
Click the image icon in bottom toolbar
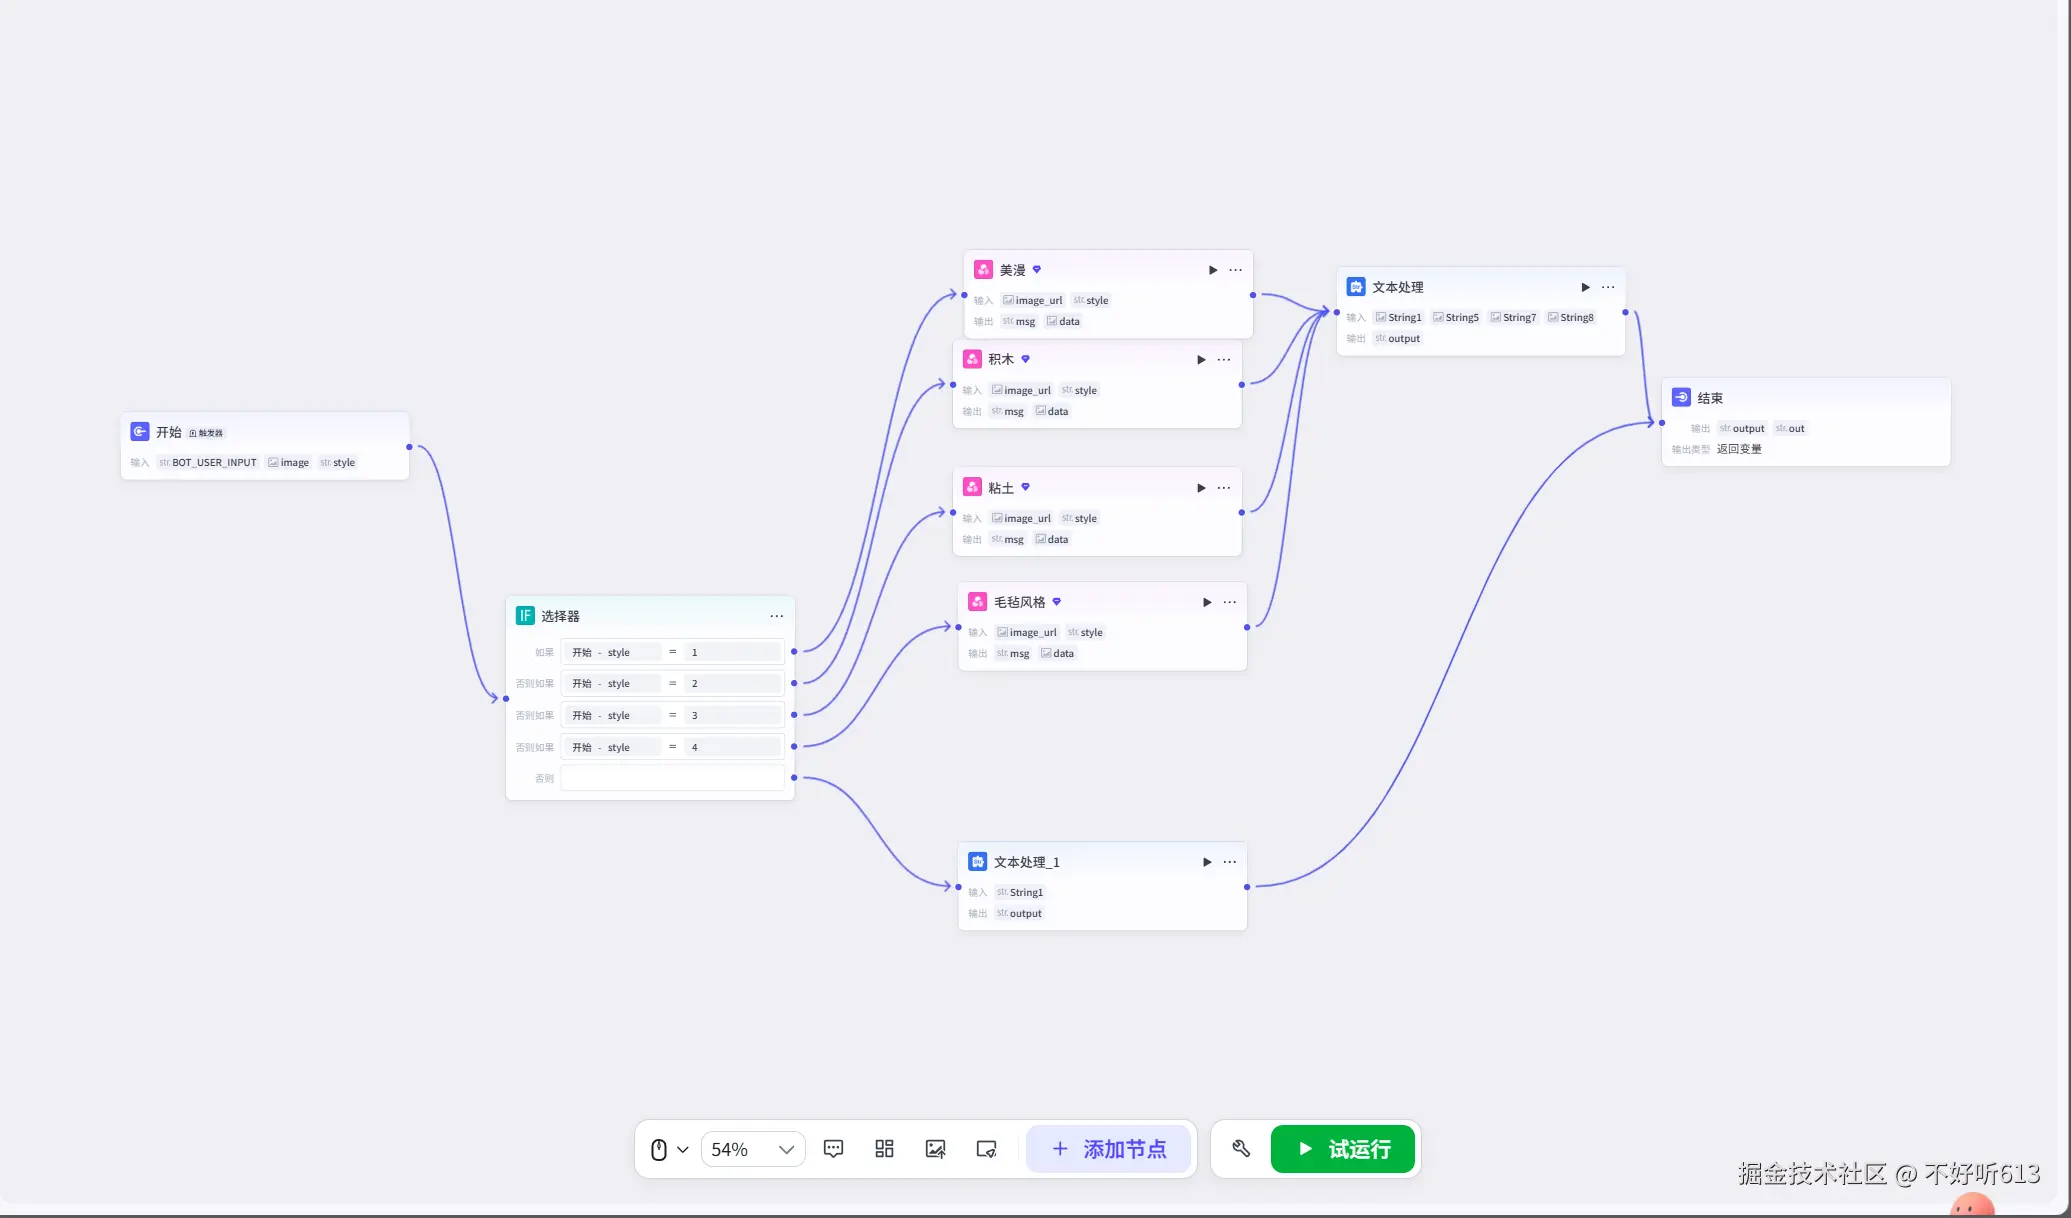[x=935, y=1149]
